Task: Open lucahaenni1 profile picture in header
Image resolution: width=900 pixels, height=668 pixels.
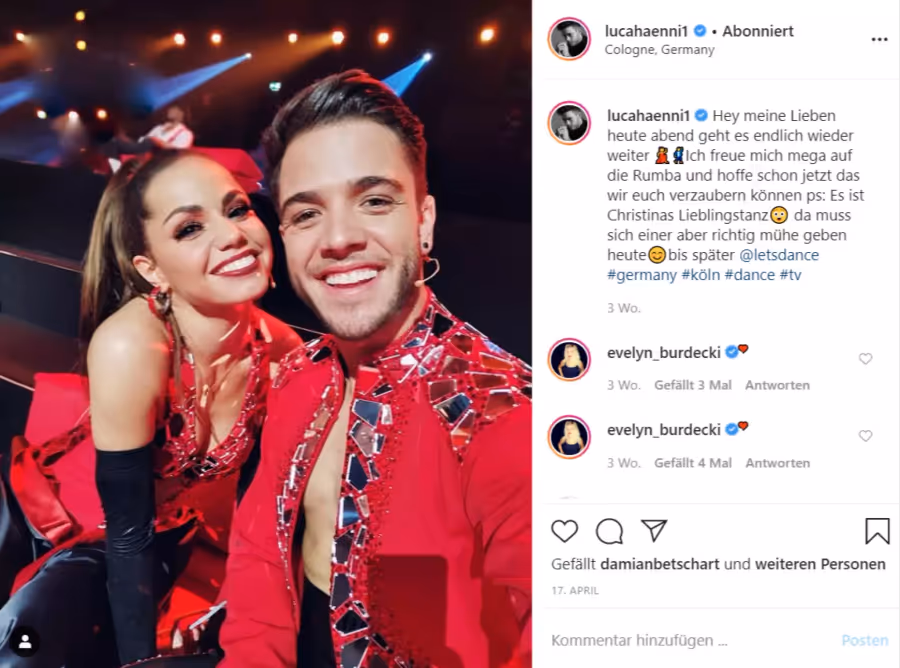Action: tap(569, 40)
